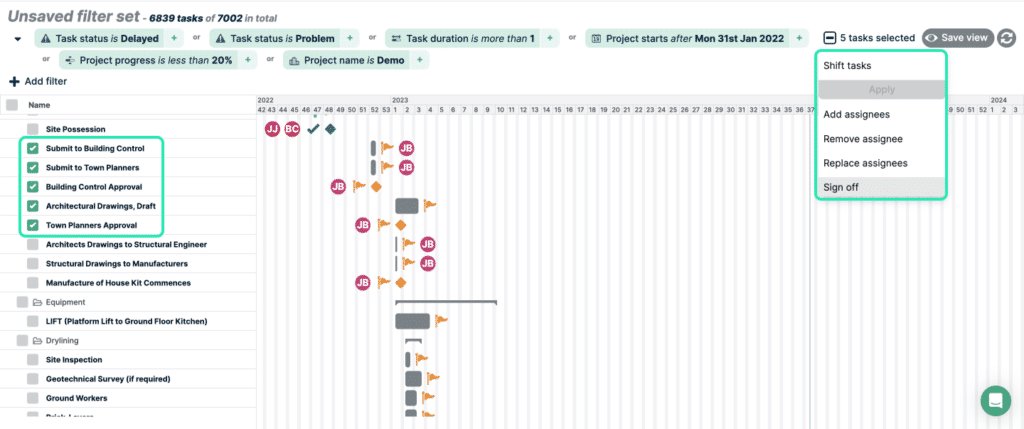
Task: Open the 5 tasks selected dropdown
Action: point(868,38)
